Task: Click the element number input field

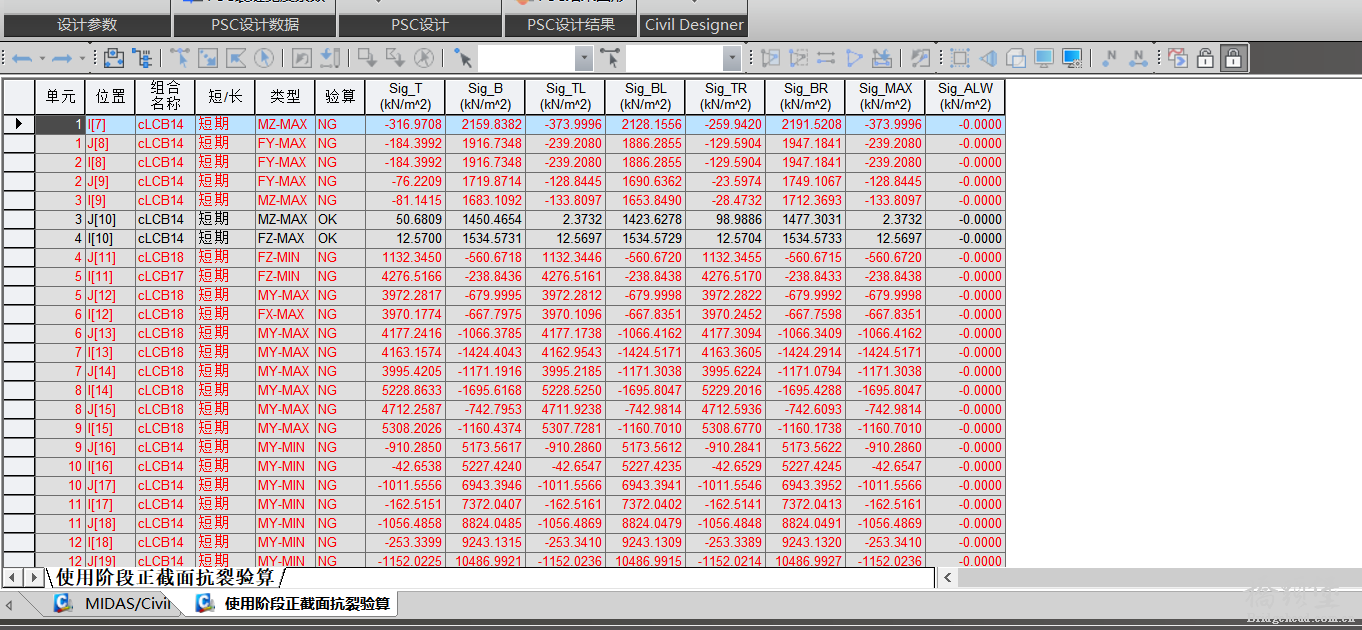Action: pos(675,59)
